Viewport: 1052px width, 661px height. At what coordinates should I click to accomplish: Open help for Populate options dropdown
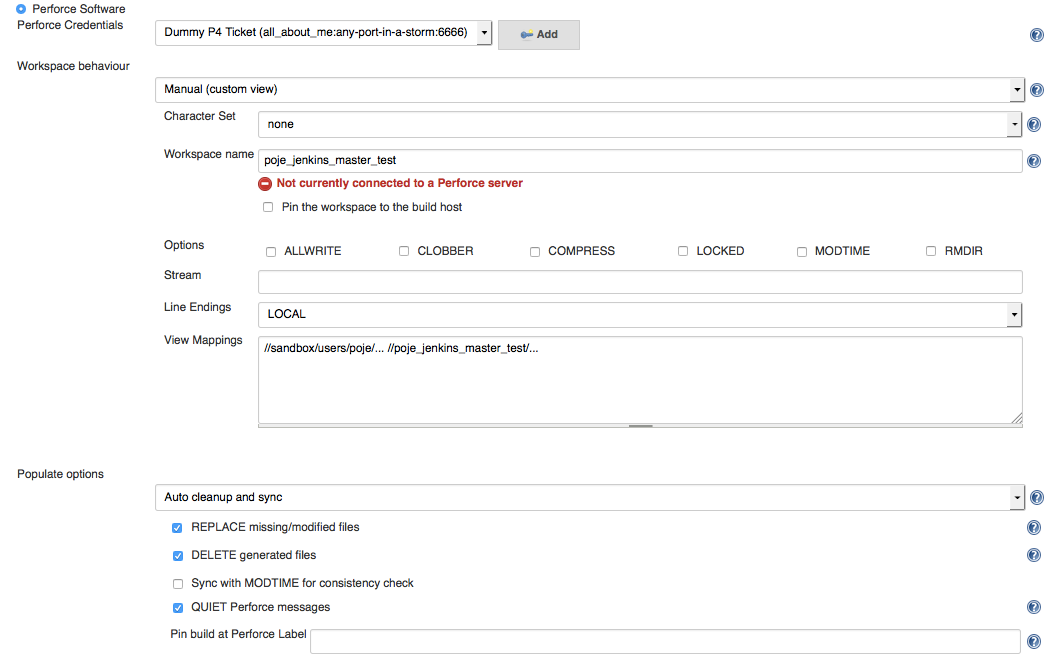(1035, 498)
